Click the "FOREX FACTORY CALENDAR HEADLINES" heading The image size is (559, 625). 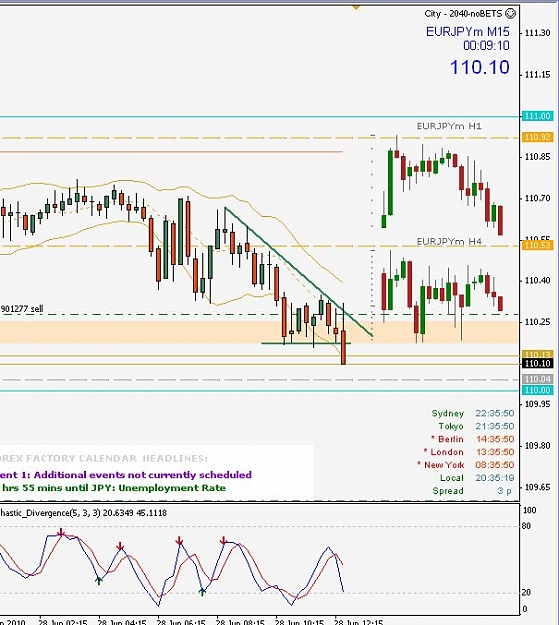104,458
